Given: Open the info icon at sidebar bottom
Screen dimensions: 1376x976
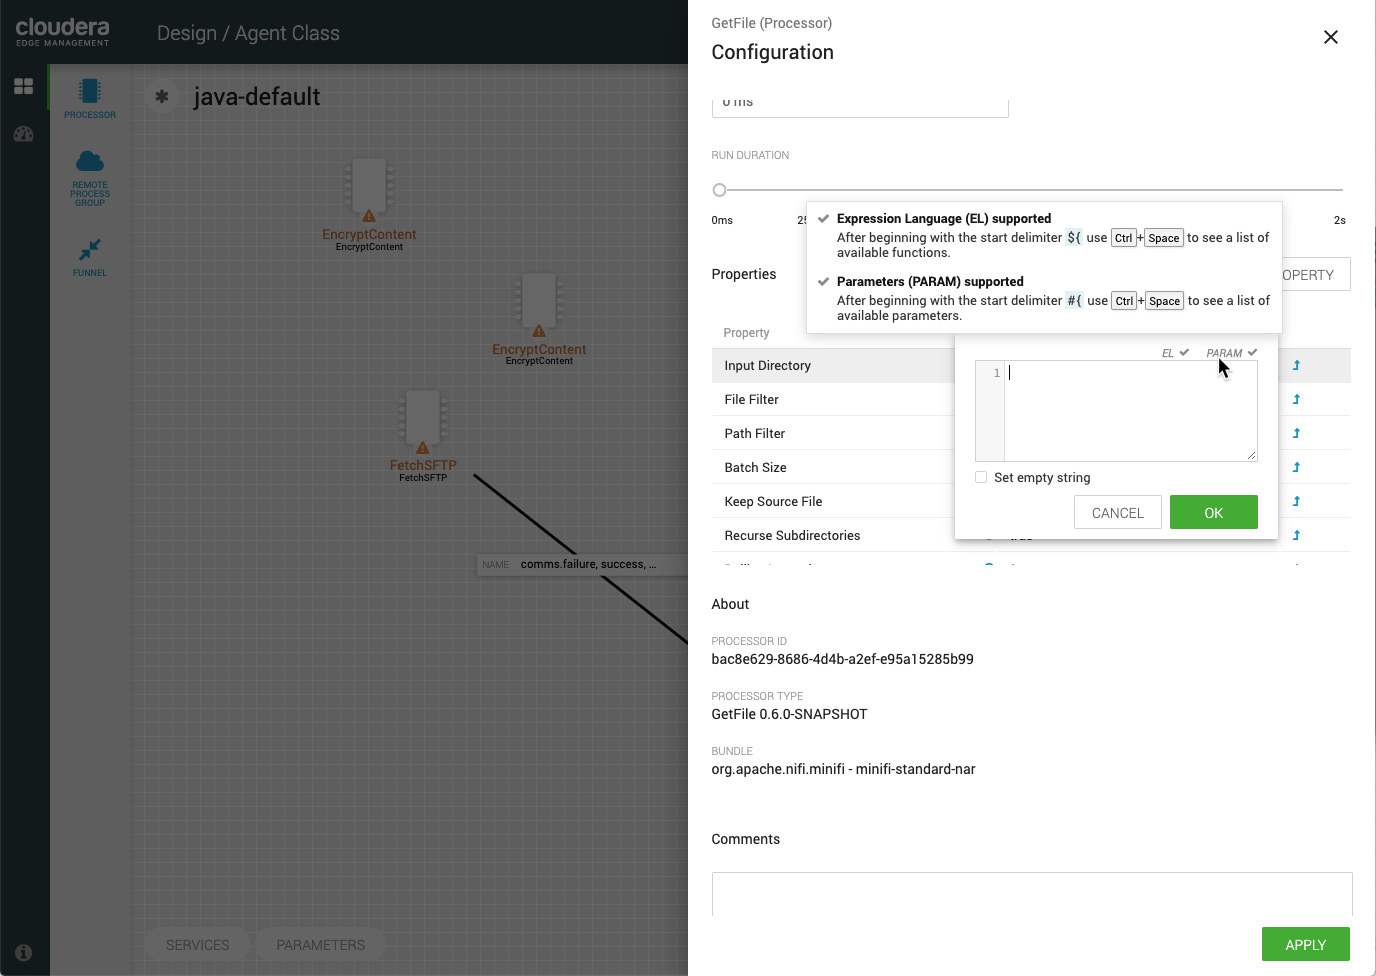Looking at the screenshot, I should [24, 953].
